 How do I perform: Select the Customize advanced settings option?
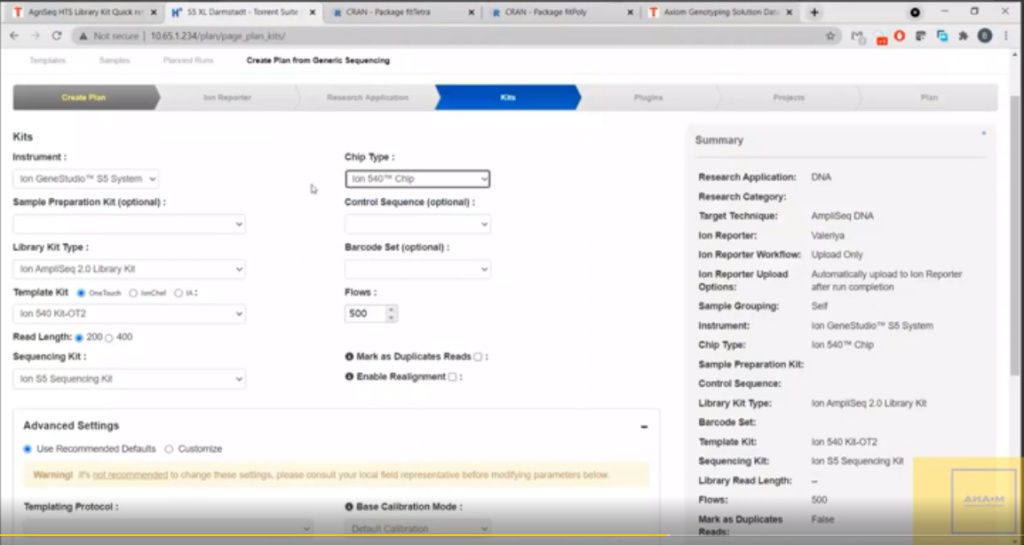point(169,449)
